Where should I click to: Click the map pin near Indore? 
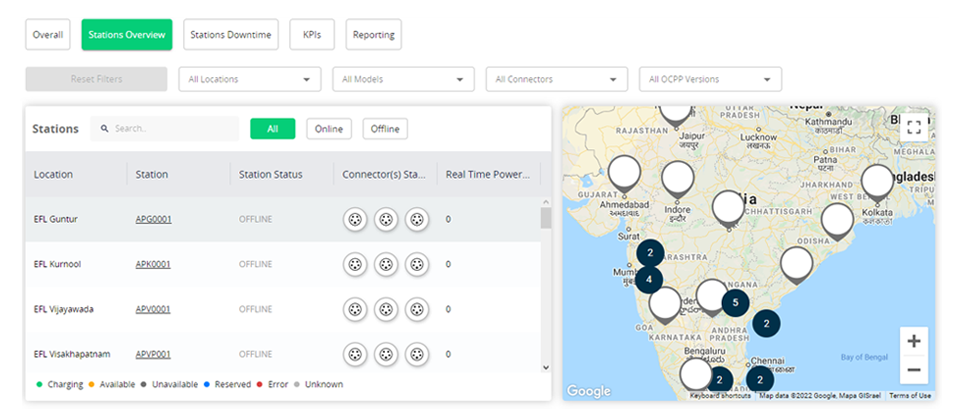point(678,179)
